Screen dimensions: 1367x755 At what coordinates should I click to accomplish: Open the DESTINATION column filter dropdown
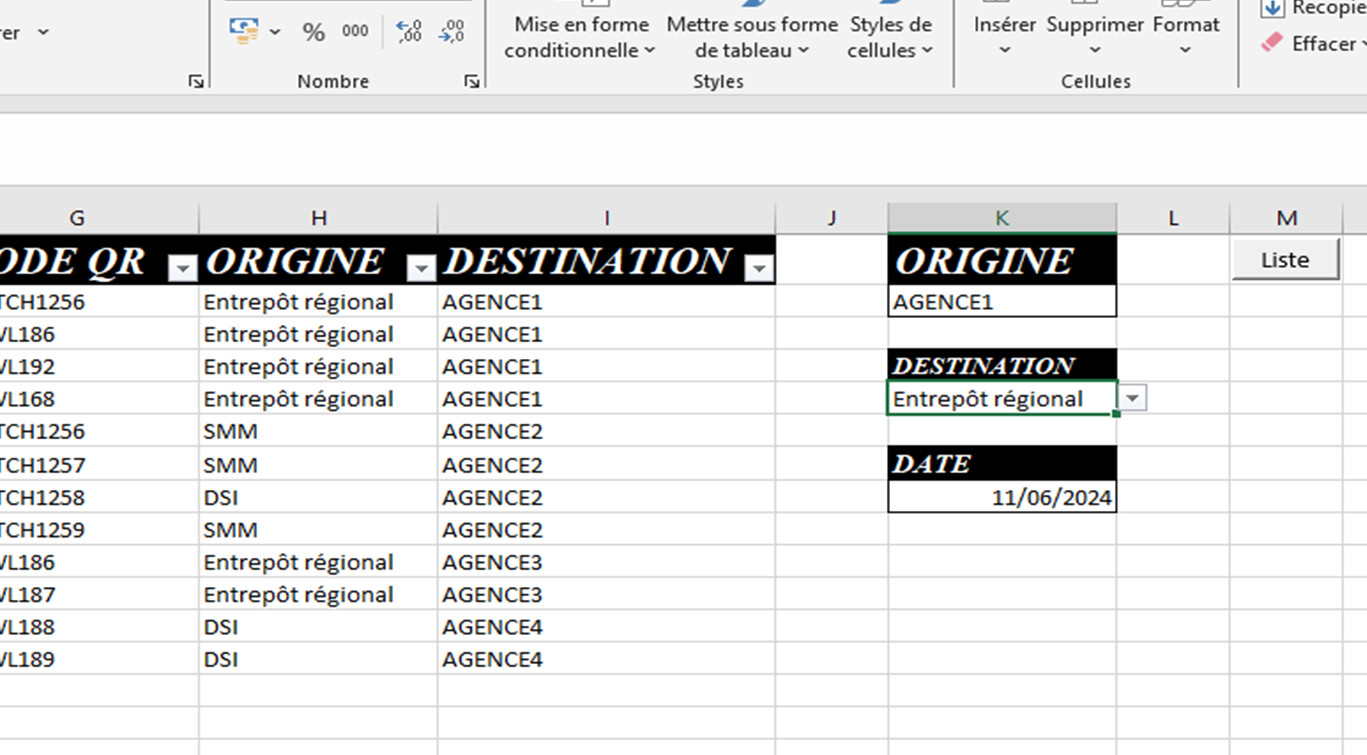click(760, 267)
